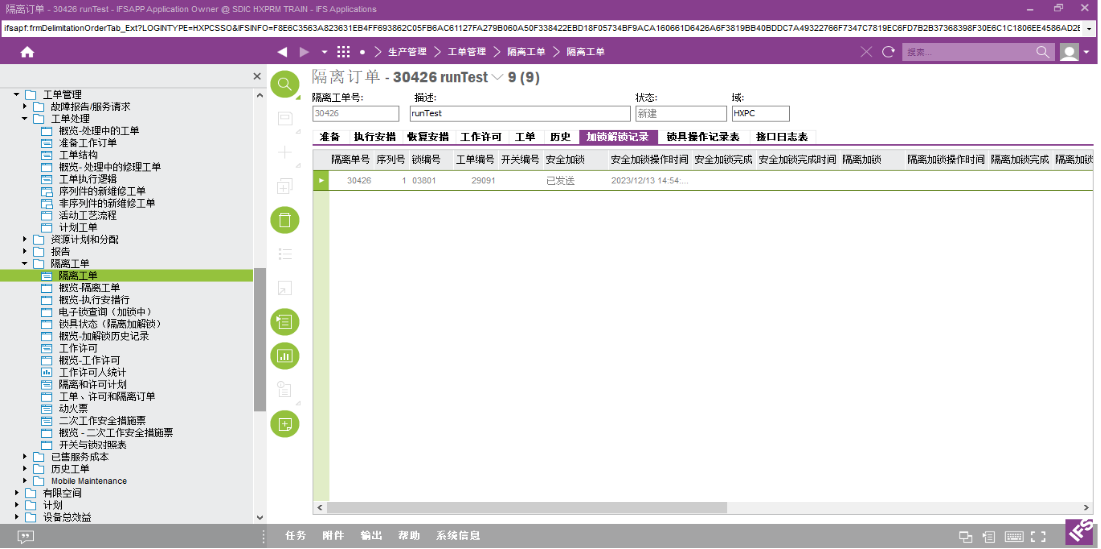Click the green list detail toolbar icon
1101x549 pixels.
[285, 322]
